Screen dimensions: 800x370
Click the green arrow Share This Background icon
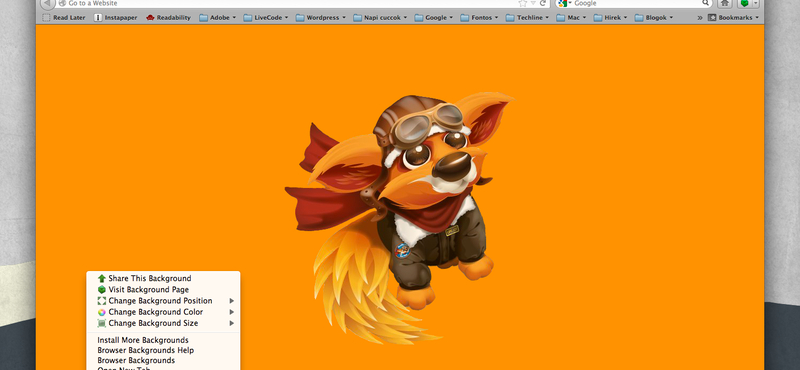click(x=102, y=278)
